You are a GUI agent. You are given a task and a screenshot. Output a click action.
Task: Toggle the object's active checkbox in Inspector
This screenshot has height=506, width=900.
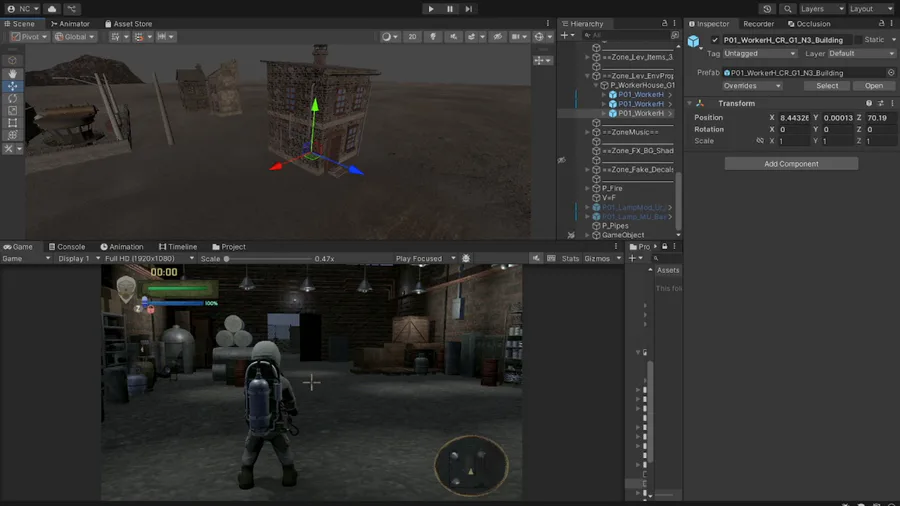click(x=715, y=40)
